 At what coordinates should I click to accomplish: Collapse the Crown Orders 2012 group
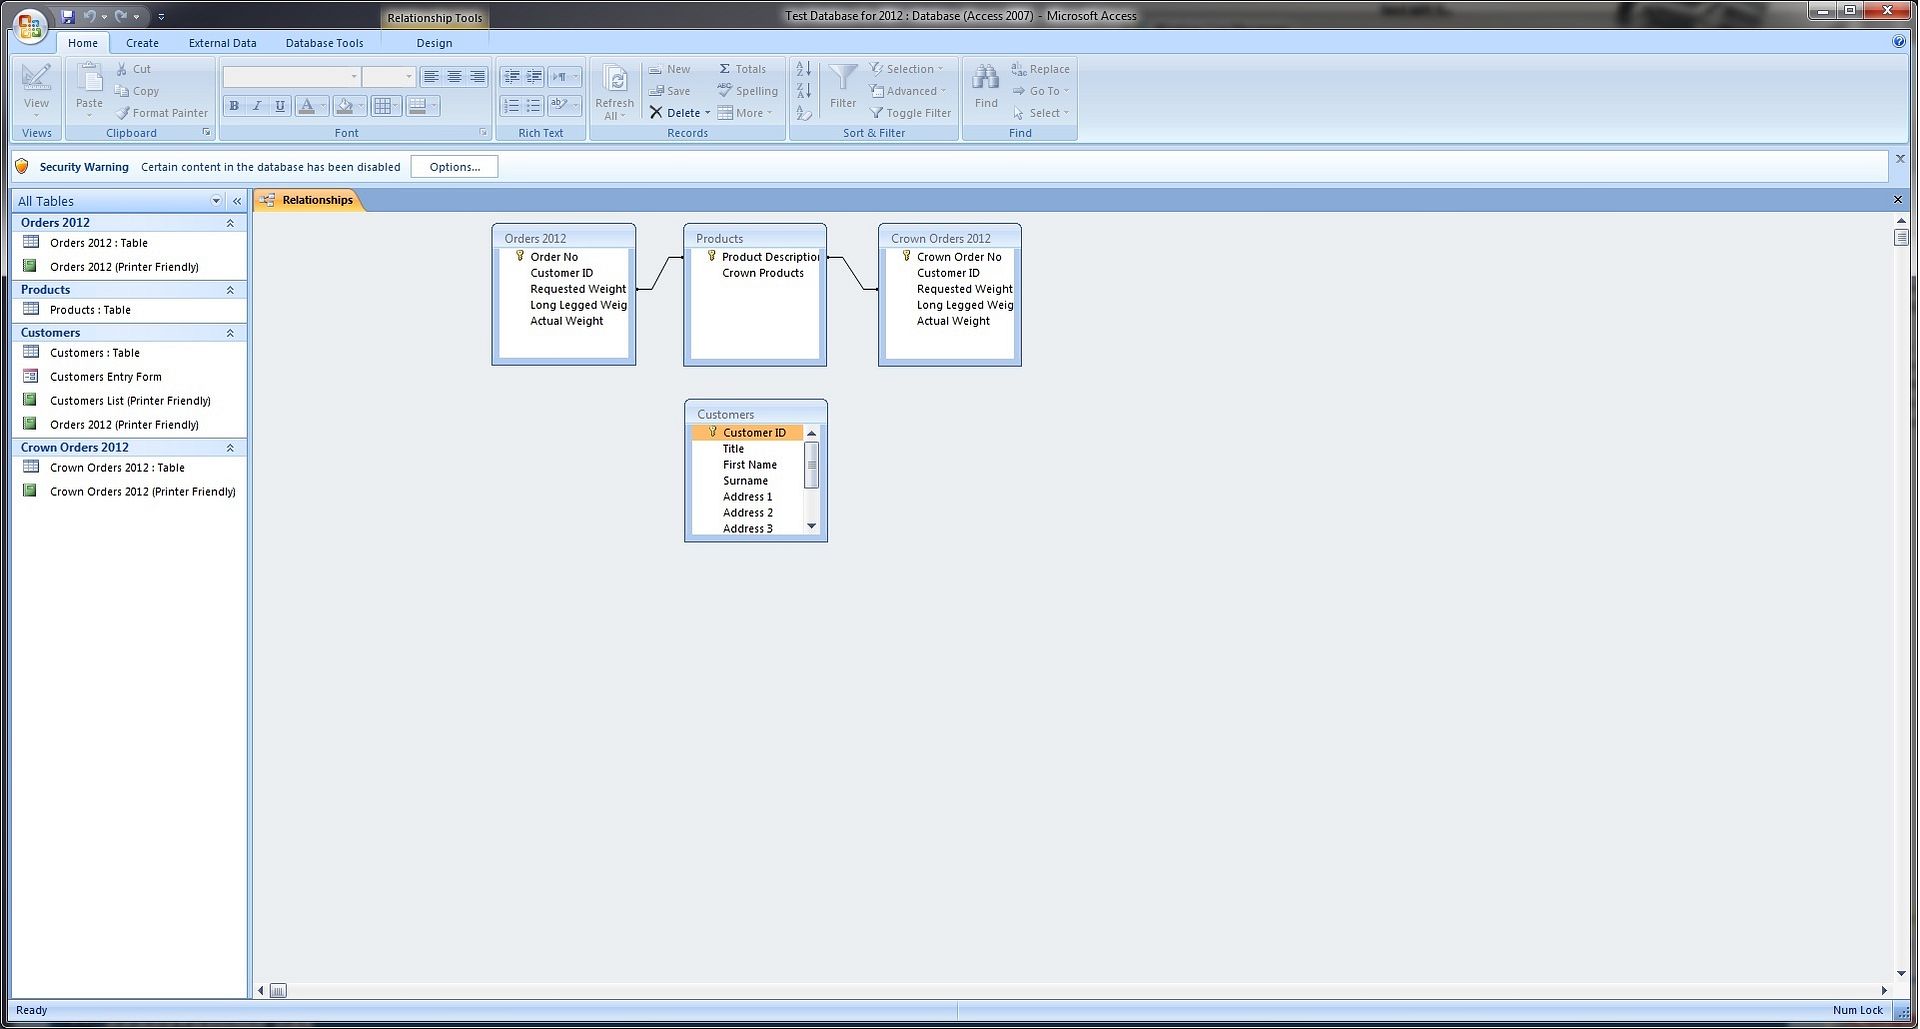click(230, 448)
